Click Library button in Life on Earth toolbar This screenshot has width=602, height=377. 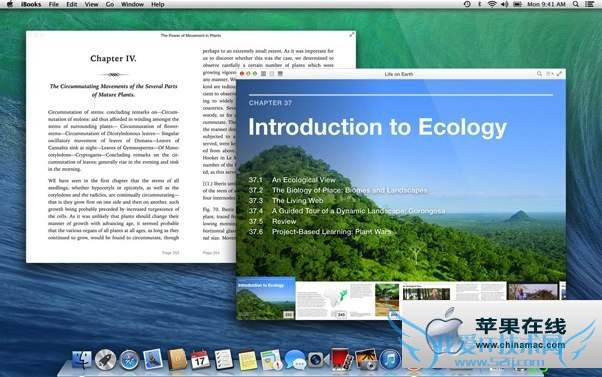pyautogui.click(x=264, y=74)
